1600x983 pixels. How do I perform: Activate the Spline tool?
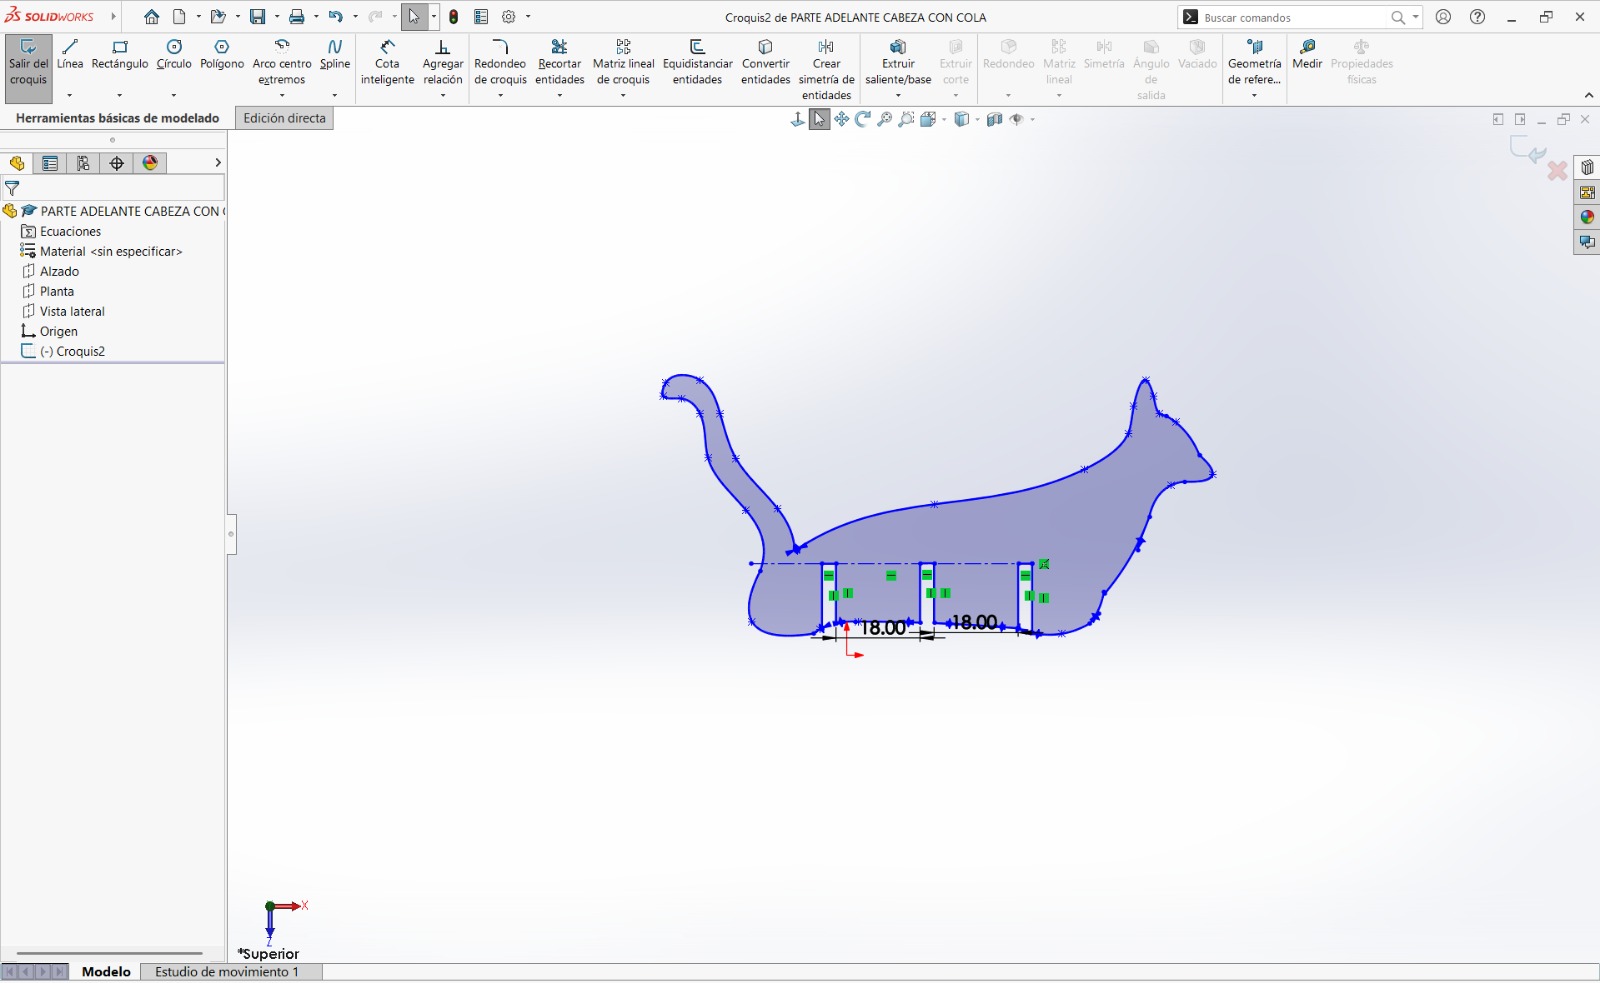tap(335, 55)
